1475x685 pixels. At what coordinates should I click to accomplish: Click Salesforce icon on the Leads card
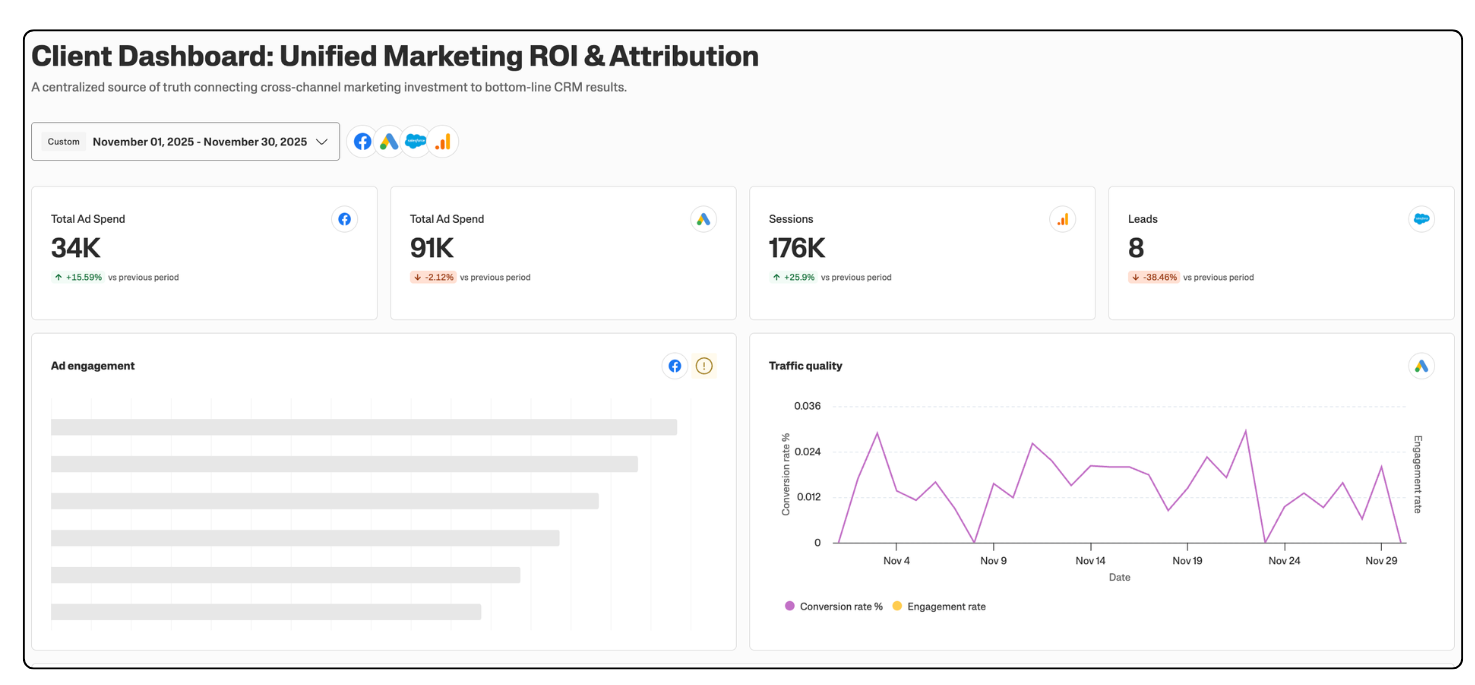[x=1421, y=219]
